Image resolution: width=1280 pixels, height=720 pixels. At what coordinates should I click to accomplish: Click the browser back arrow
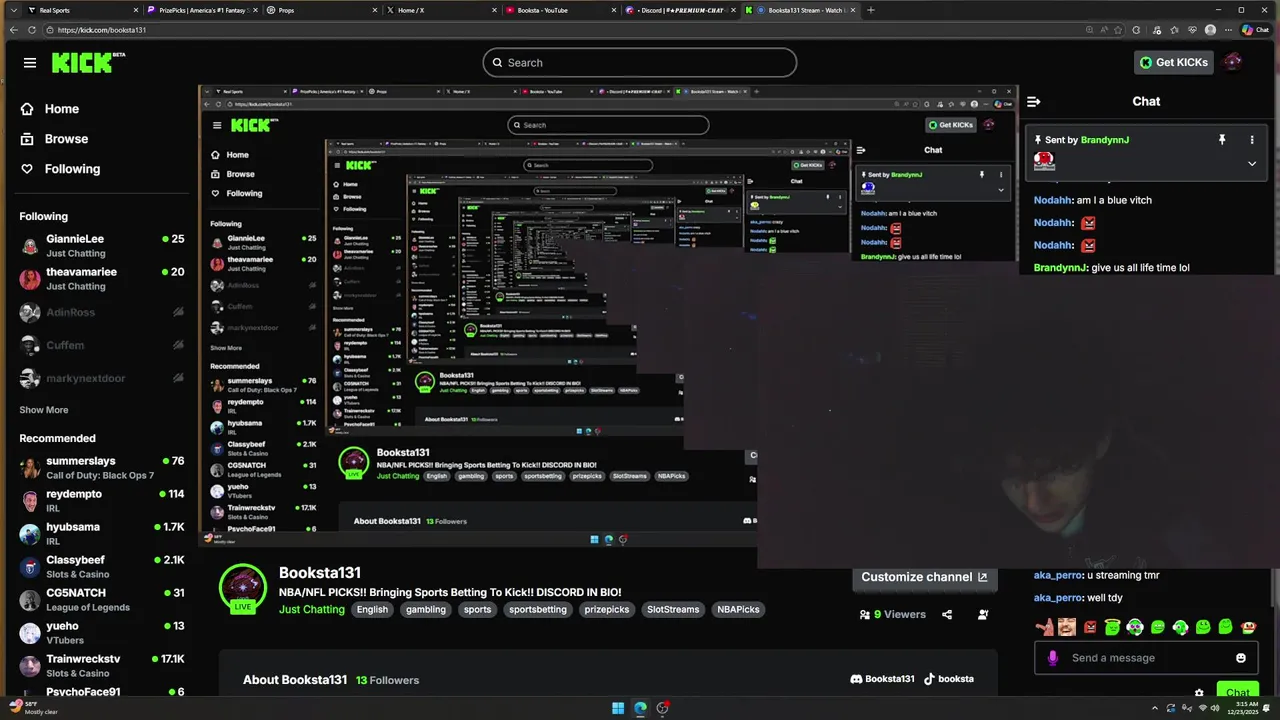[13, 30]
